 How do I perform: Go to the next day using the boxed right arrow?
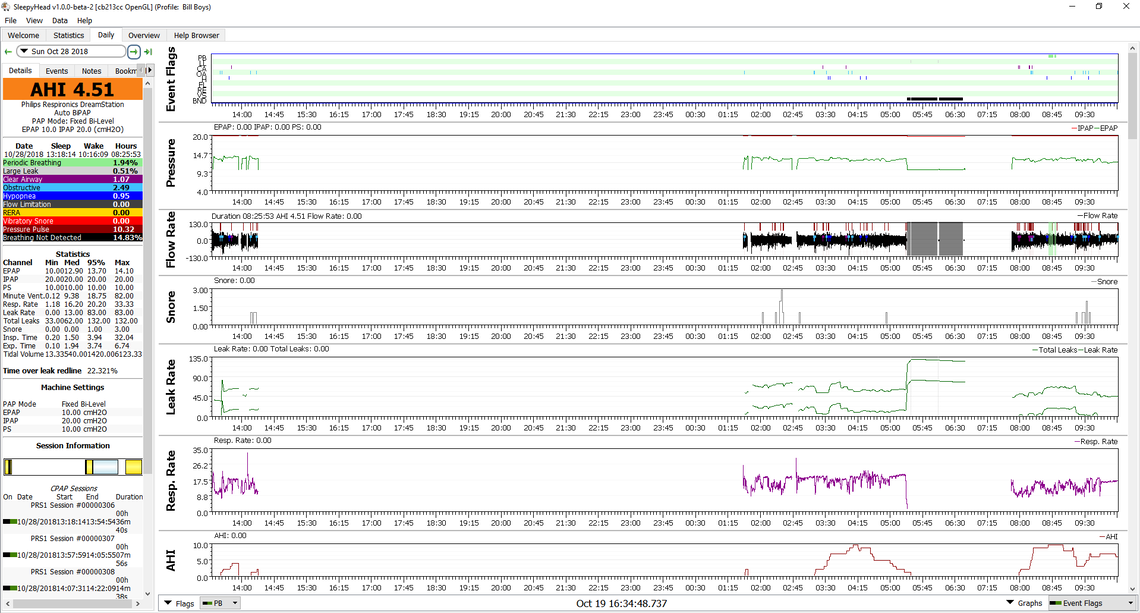[134, 52]
